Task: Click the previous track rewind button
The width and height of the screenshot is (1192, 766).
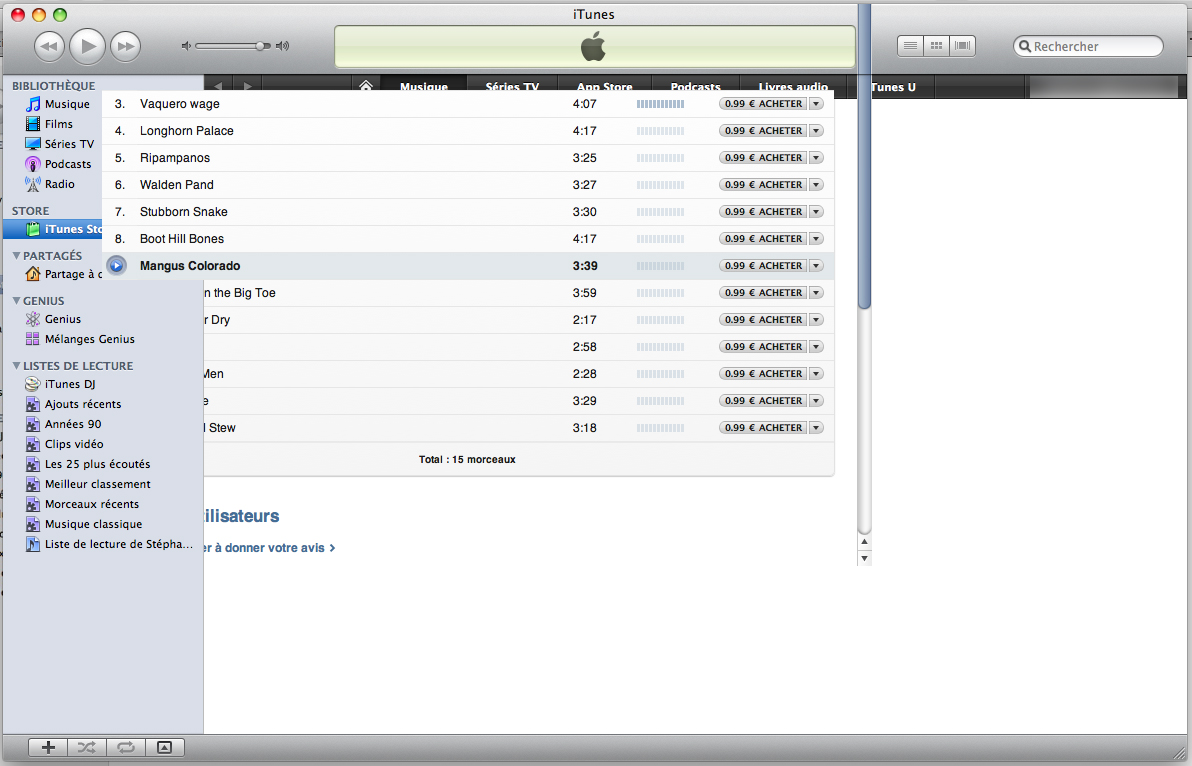Action: tap(49, 46)
